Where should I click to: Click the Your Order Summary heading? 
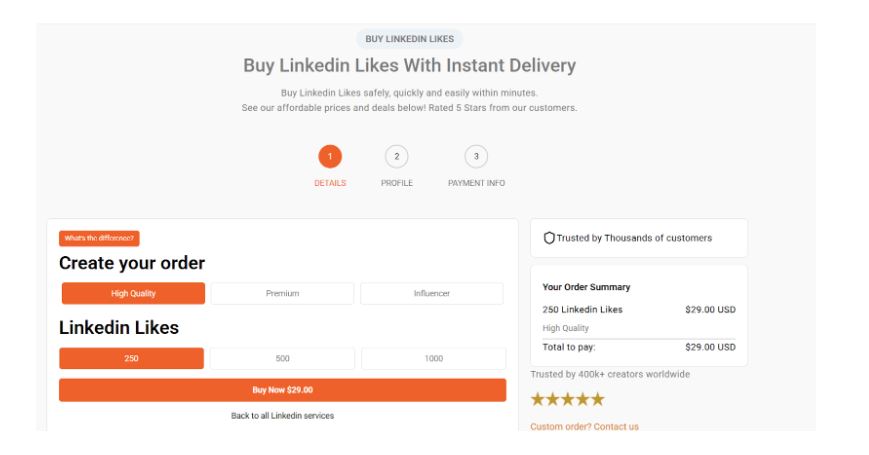click(x=586, y=287)
